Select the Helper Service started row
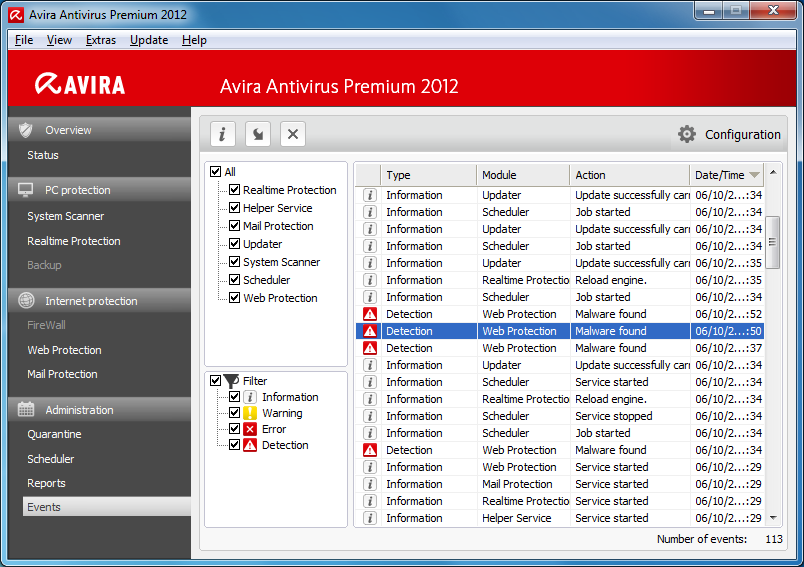The width and height of the screenshot is (804, 567). pyautogui.click(x=559, y=518)
